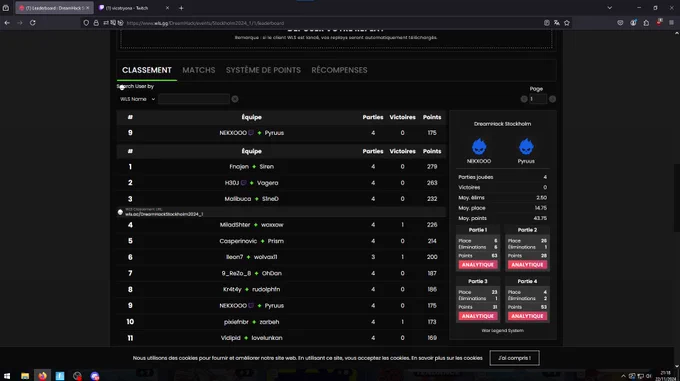
Task: Select the MiladShter and waxxow team row
Action: click(281, 225)
